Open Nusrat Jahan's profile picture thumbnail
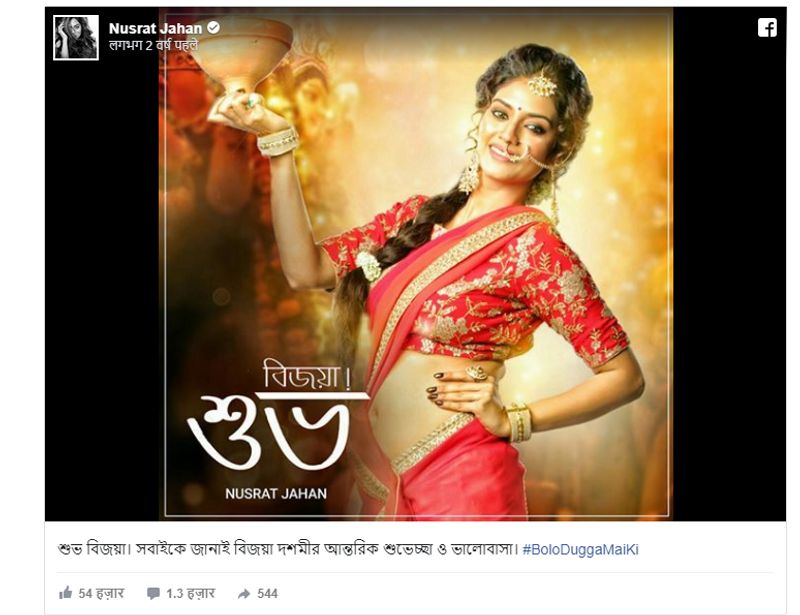The image size is (800, 615). click(x=76, y=37)
